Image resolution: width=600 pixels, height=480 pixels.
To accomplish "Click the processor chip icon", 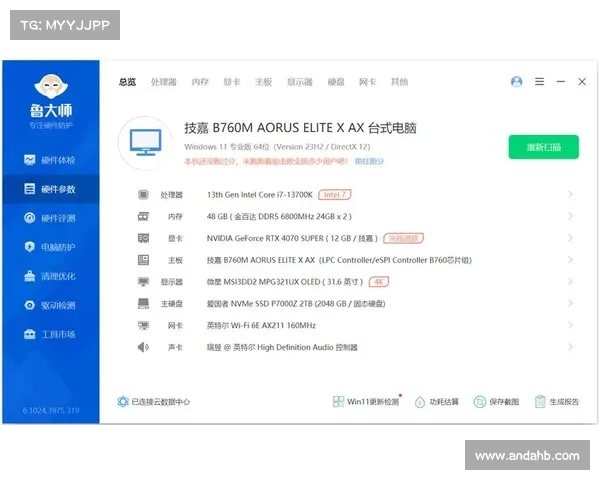I will tap(143, 195).
